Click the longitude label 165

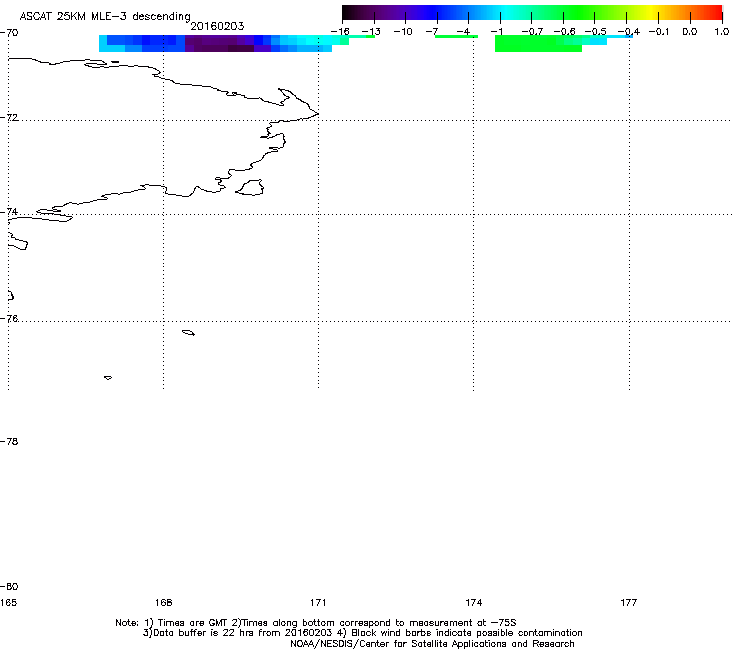coord(8,602)
